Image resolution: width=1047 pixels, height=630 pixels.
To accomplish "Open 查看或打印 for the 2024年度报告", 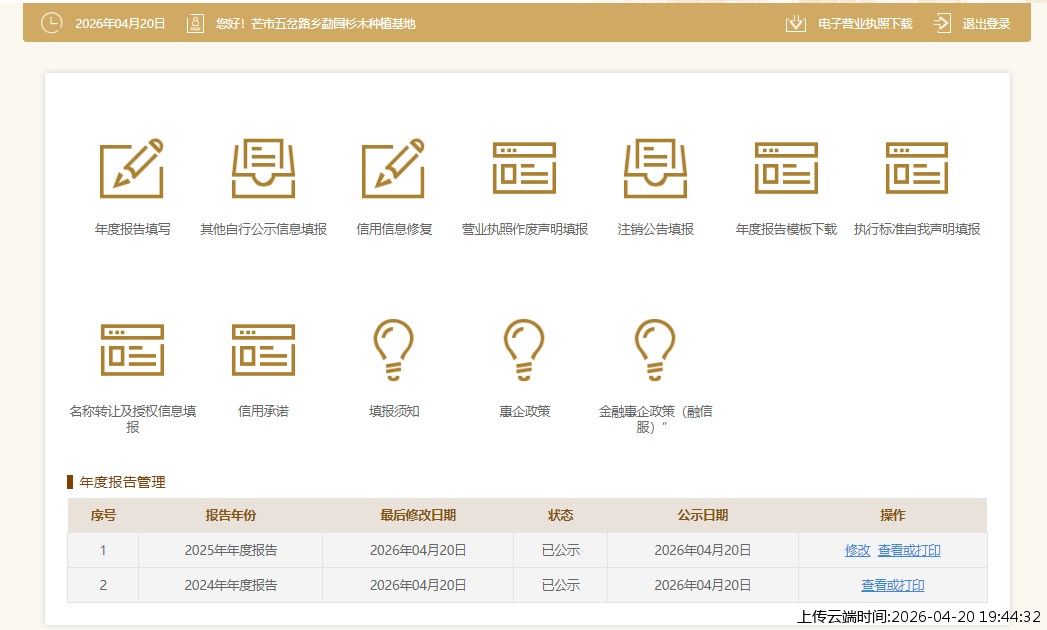I will [x=892, y=585].
